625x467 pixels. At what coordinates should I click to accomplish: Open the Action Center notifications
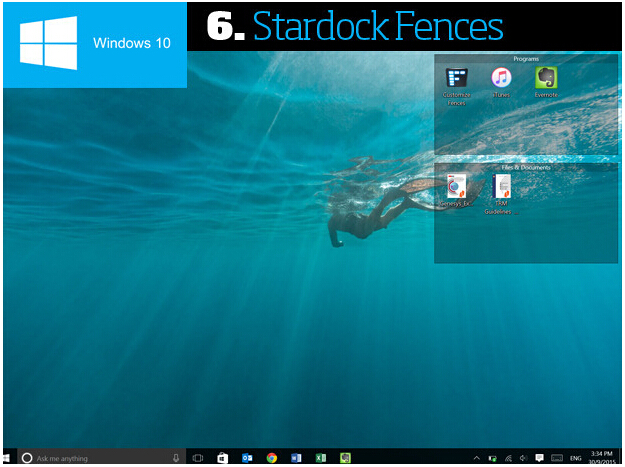pos(539,458)
